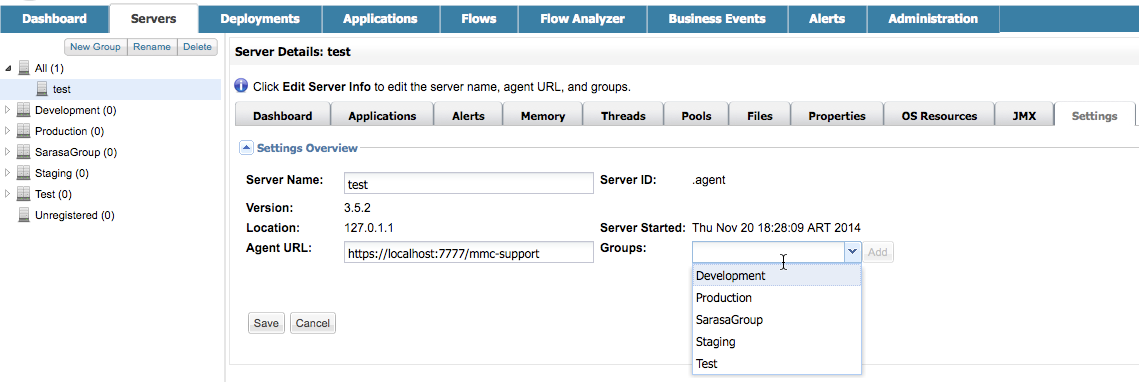Switch to the Properties sub-tab
This screenshot has height=382, width=1139.
(837, 115)
